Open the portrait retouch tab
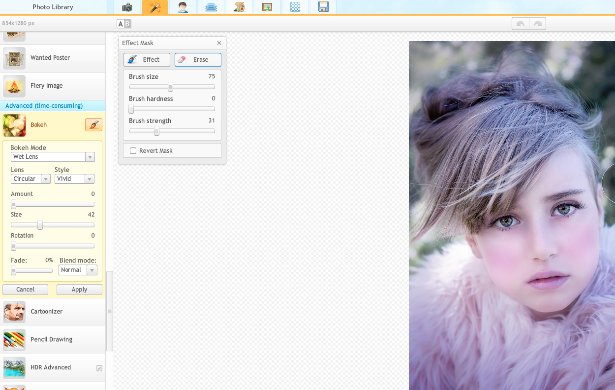The image size is (615, 390). [x=183, y=7]
